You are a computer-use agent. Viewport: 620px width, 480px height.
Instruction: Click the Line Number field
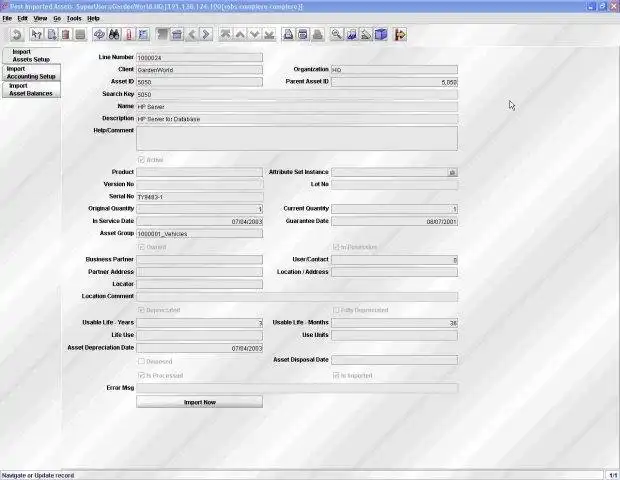pos(199,58)
